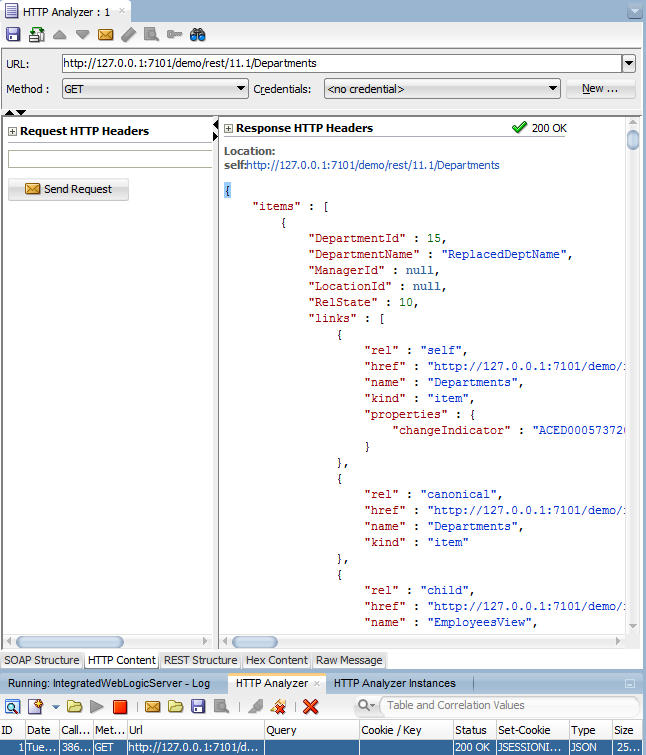The width and height of the screenshot is (646, 755).
Task: Open the editor tab list dropdown
Action: pyautogui.click(x=634, y=12)
